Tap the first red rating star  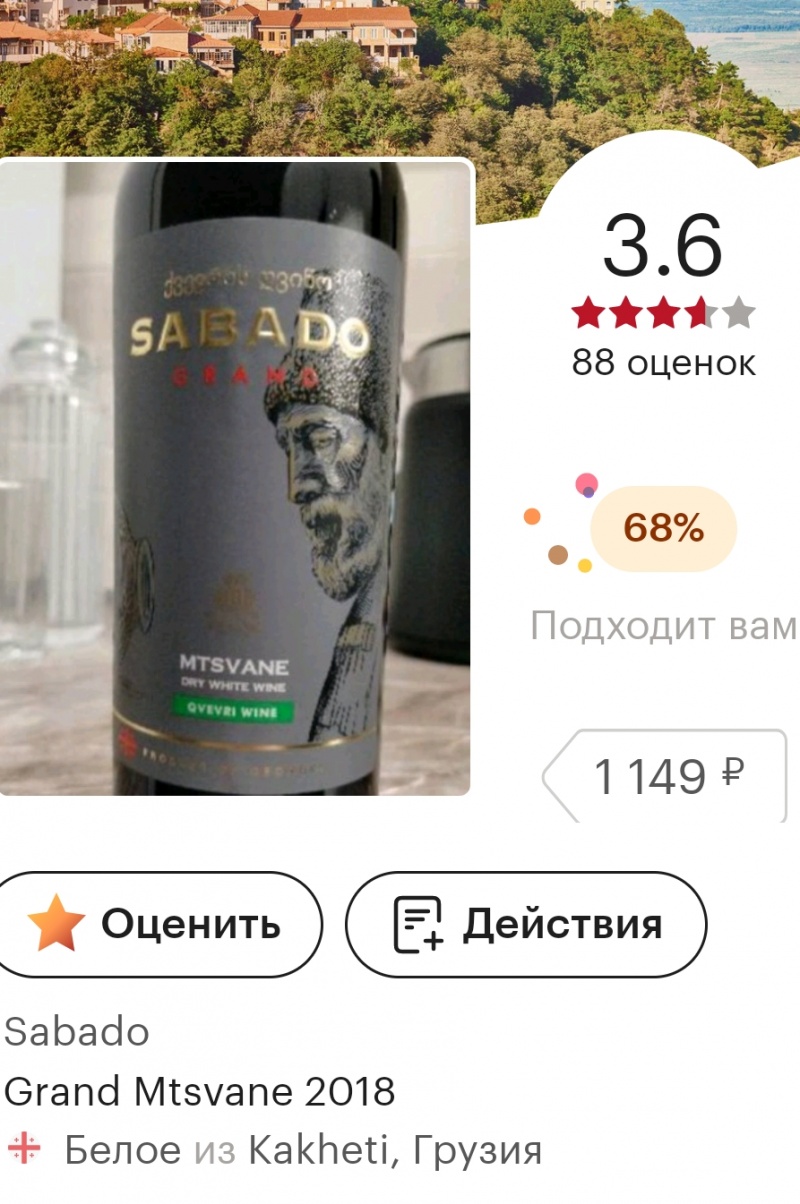coord(588,313)
